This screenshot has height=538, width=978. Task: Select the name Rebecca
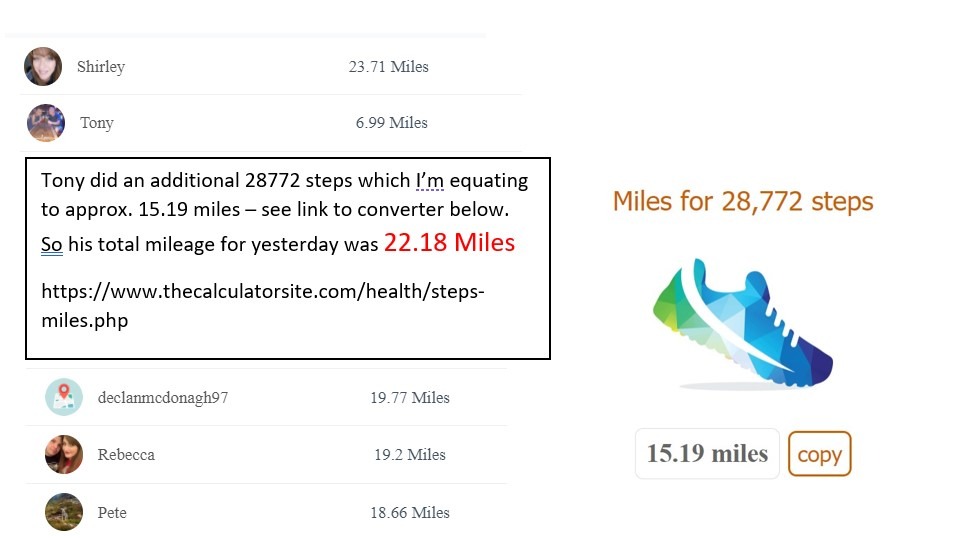point(126,454)
